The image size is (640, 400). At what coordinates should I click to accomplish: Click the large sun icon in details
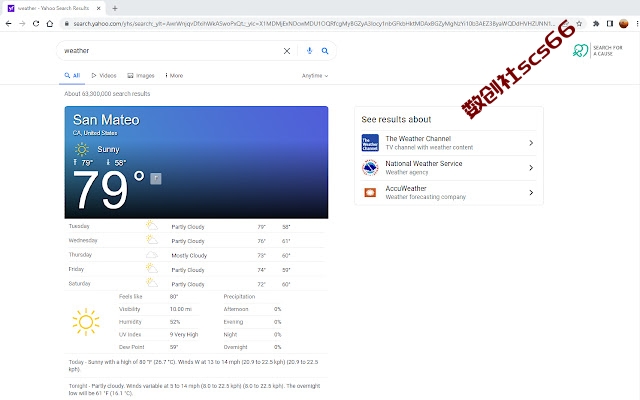pyautogui.click(x=86, y=322)
